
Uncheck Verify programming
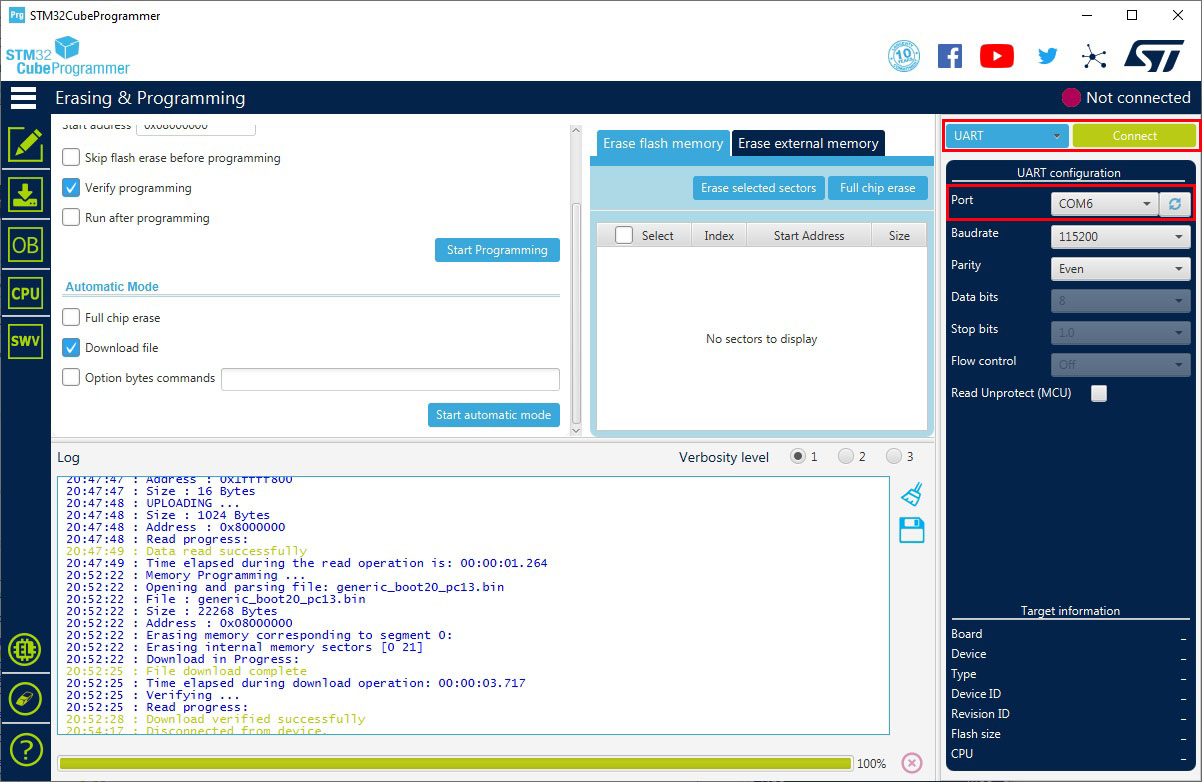[x=71, y=187]
